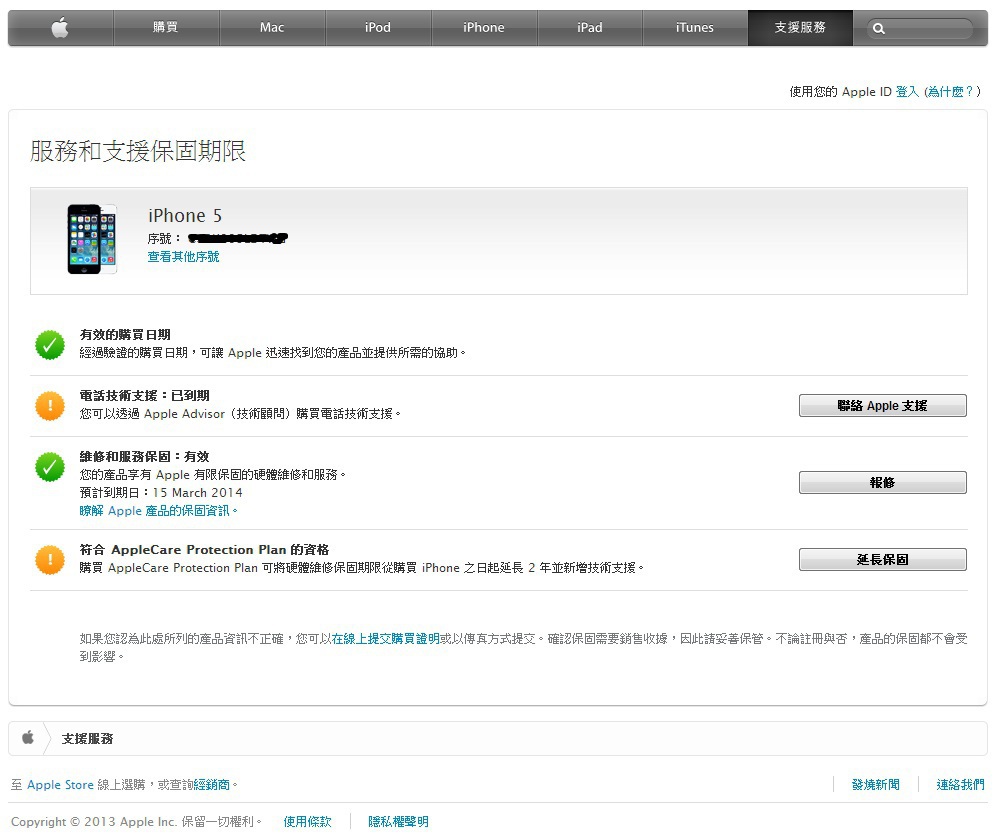Click the magnifier search icon
The height and width of the screenshot is (833, 998).
pyautogui.click(x=879, y=29)
